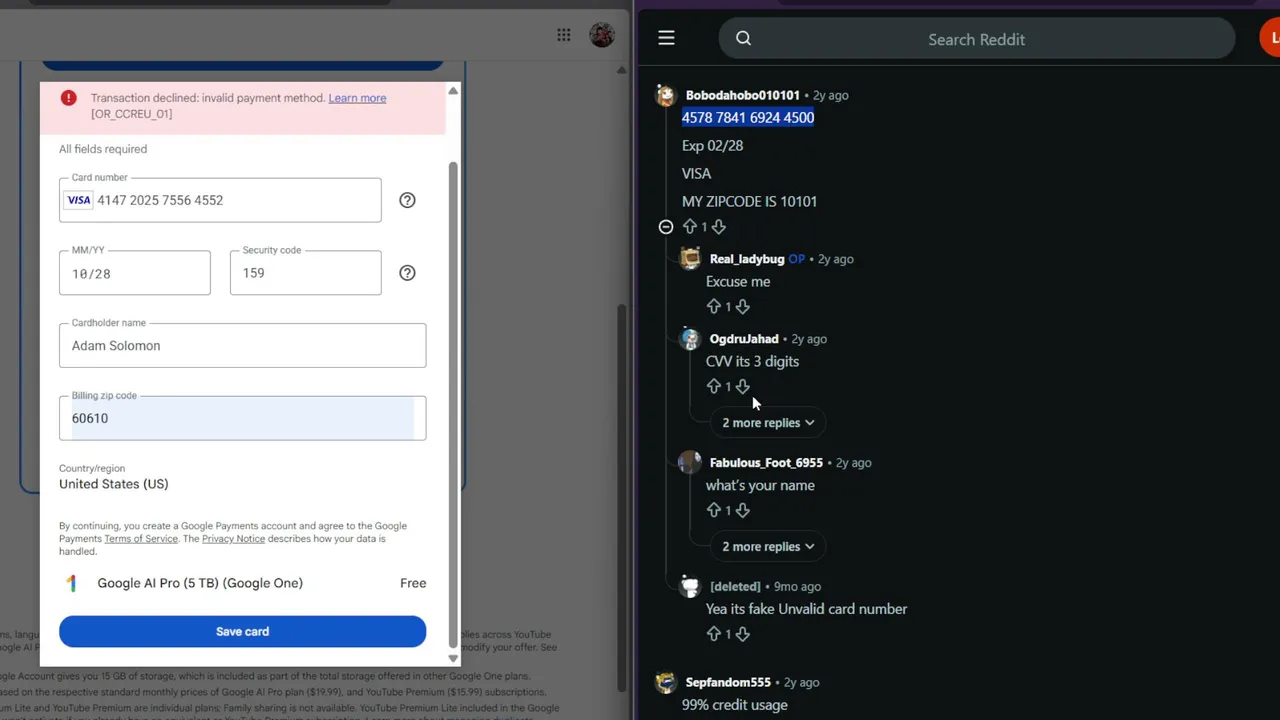Click "Google AI Pro (5 TB) (Google One)" text
The height and width of the screenshot is (720, 1280).
tap(200, 583)
